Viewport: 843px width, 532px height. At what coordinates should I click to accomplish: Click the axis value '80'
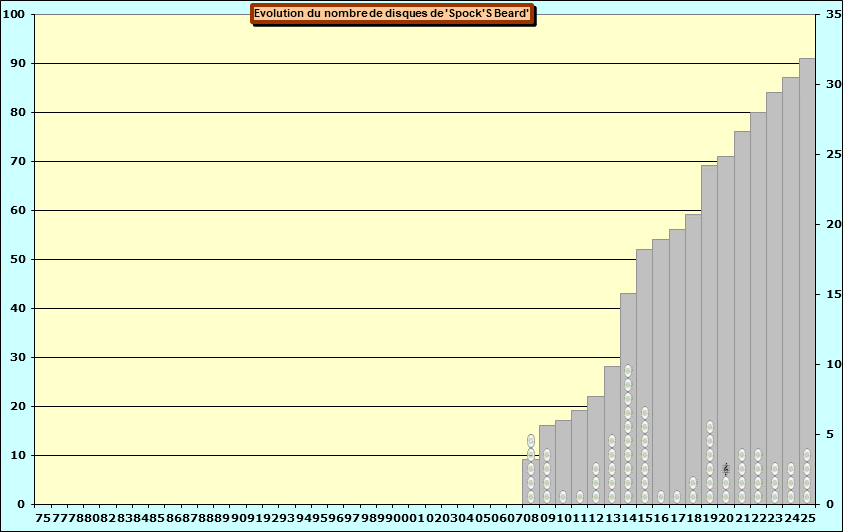click(18, 112)
